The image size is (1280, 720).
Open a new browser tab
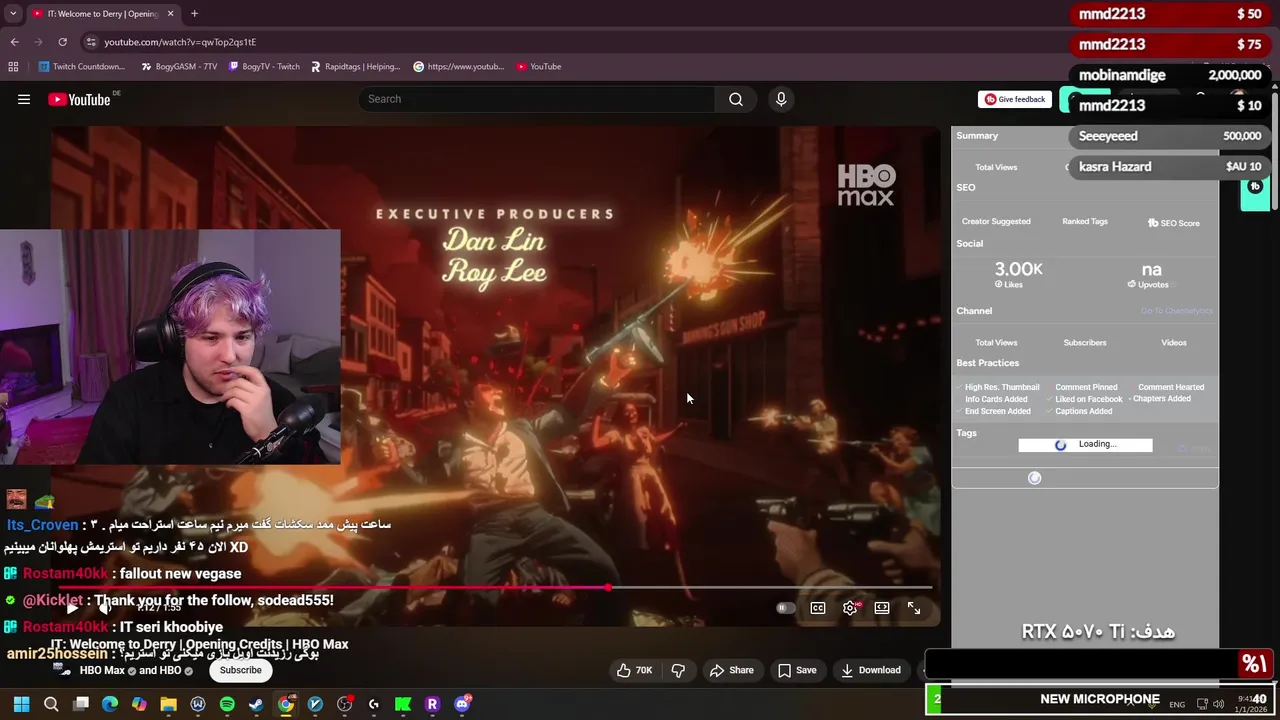pyautogui.click(x=194, y=14)
